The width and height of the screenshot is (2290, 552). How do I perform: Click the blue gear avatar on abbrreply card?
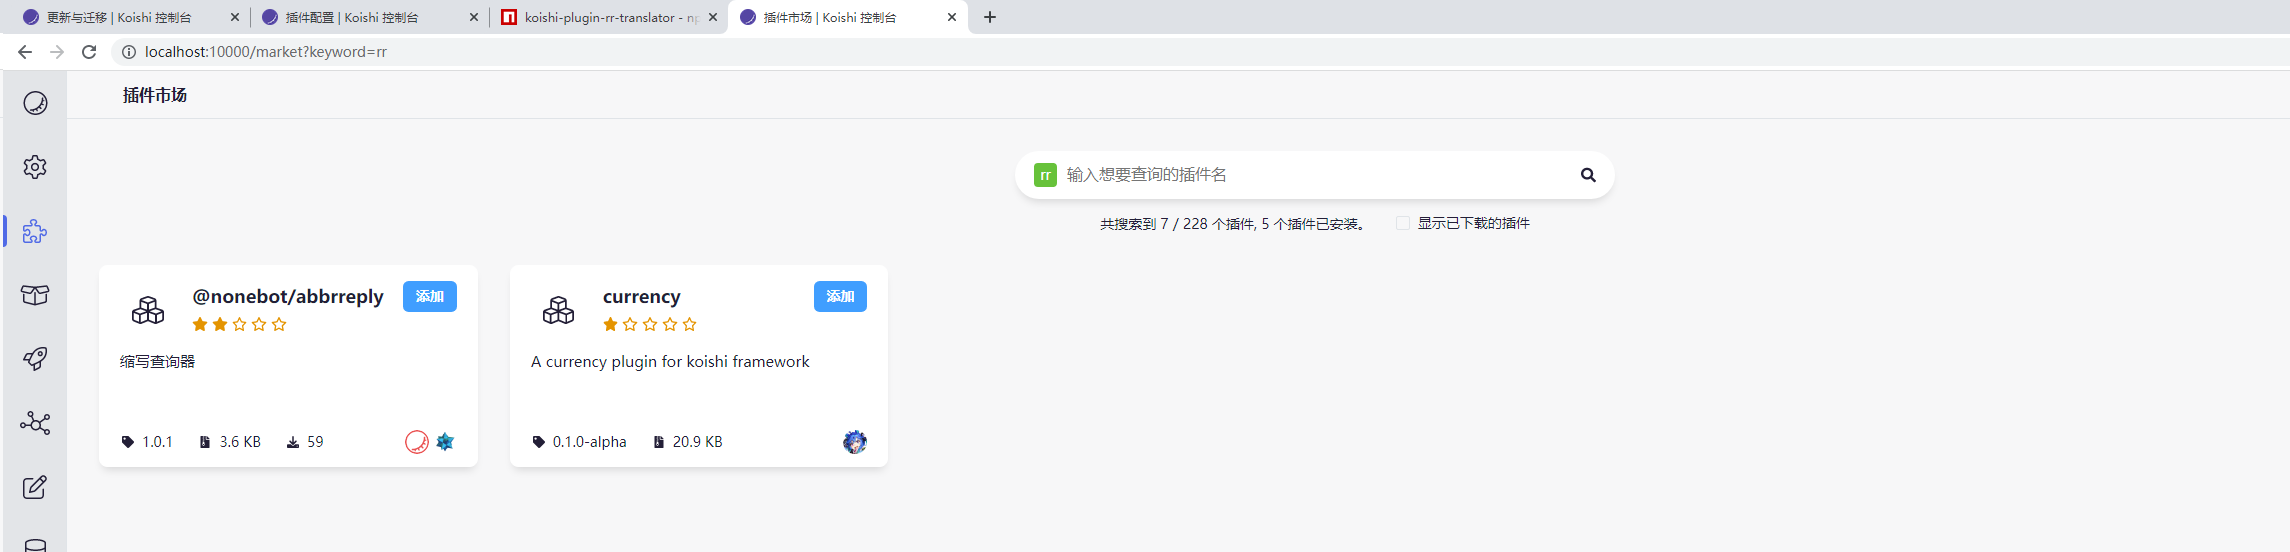tap(445, 442)
